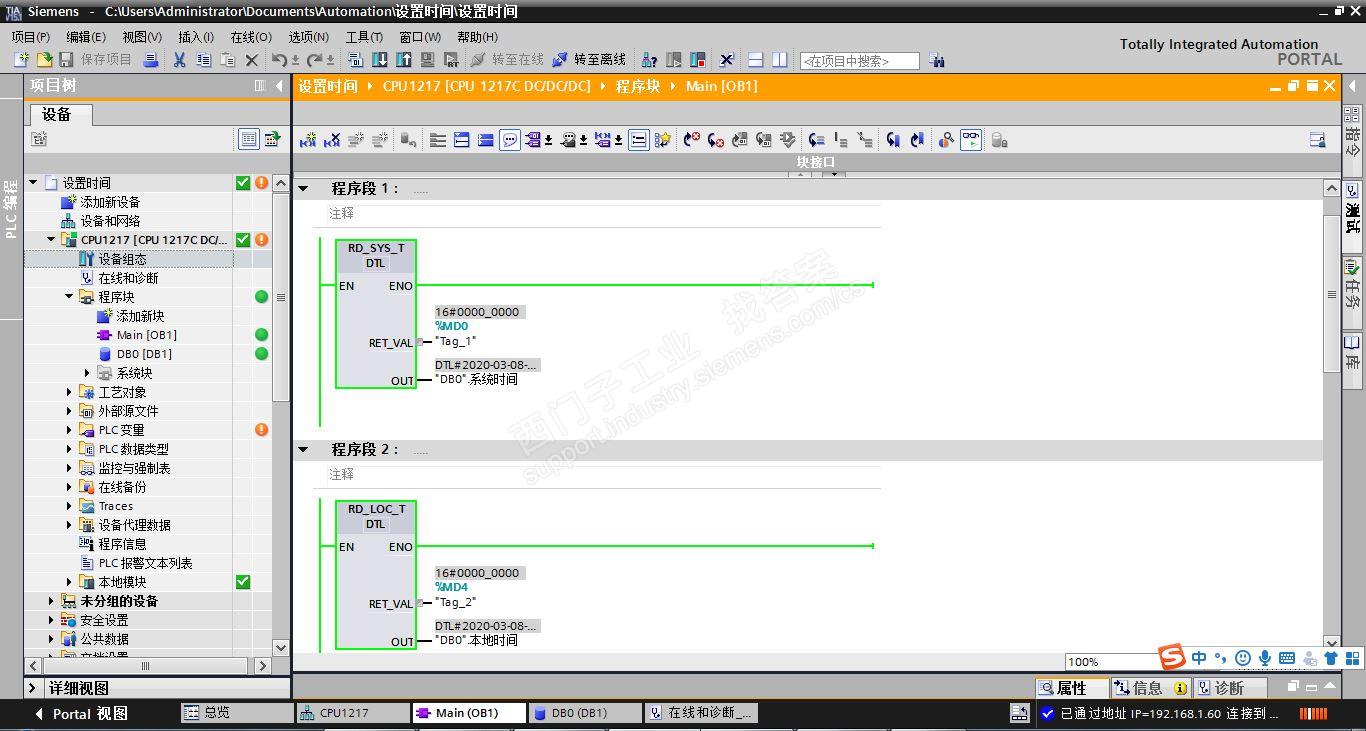Click the IME punctuation mode toggle
This screenshot has height=731, width=1366.
coord(1221,658)
